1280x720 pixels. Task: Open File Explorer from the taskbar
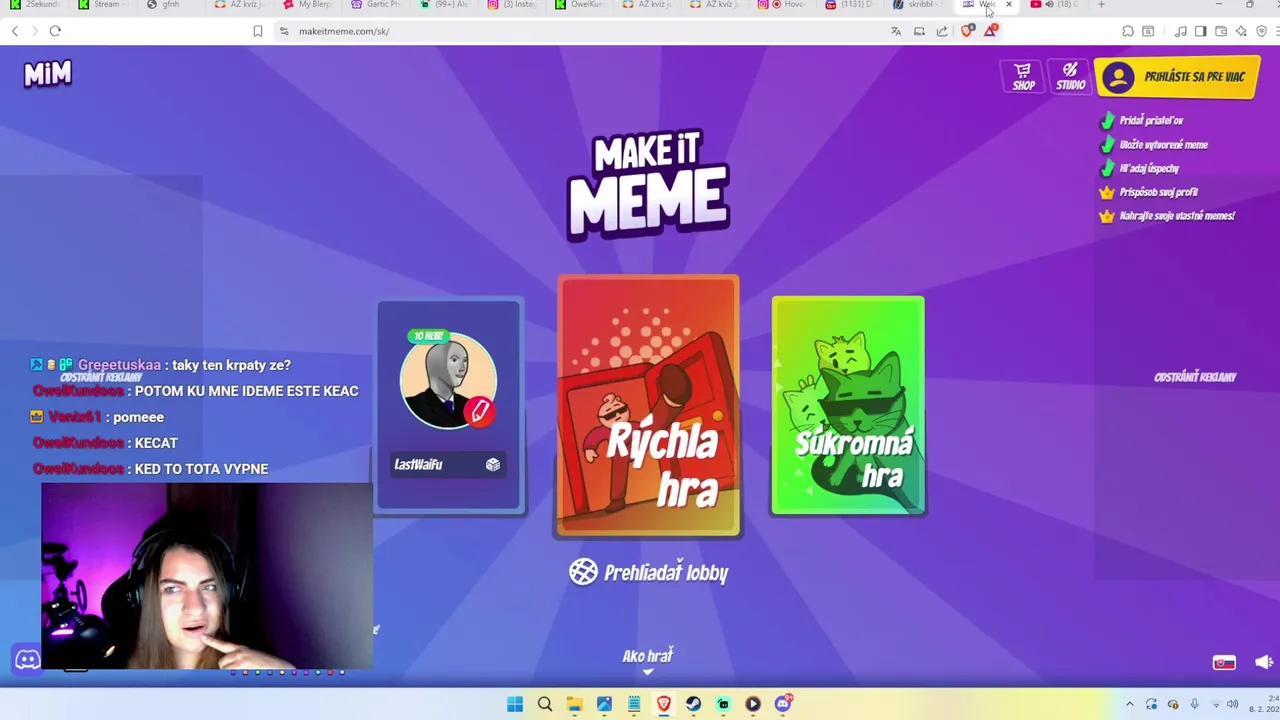(574, 704)
